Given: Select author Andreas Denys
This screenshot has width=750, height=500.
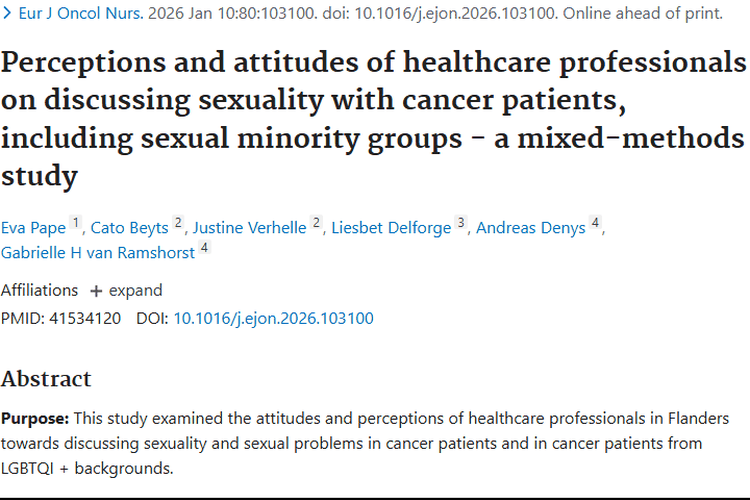Looking at the screenshot, I should (x=530, y=228).
